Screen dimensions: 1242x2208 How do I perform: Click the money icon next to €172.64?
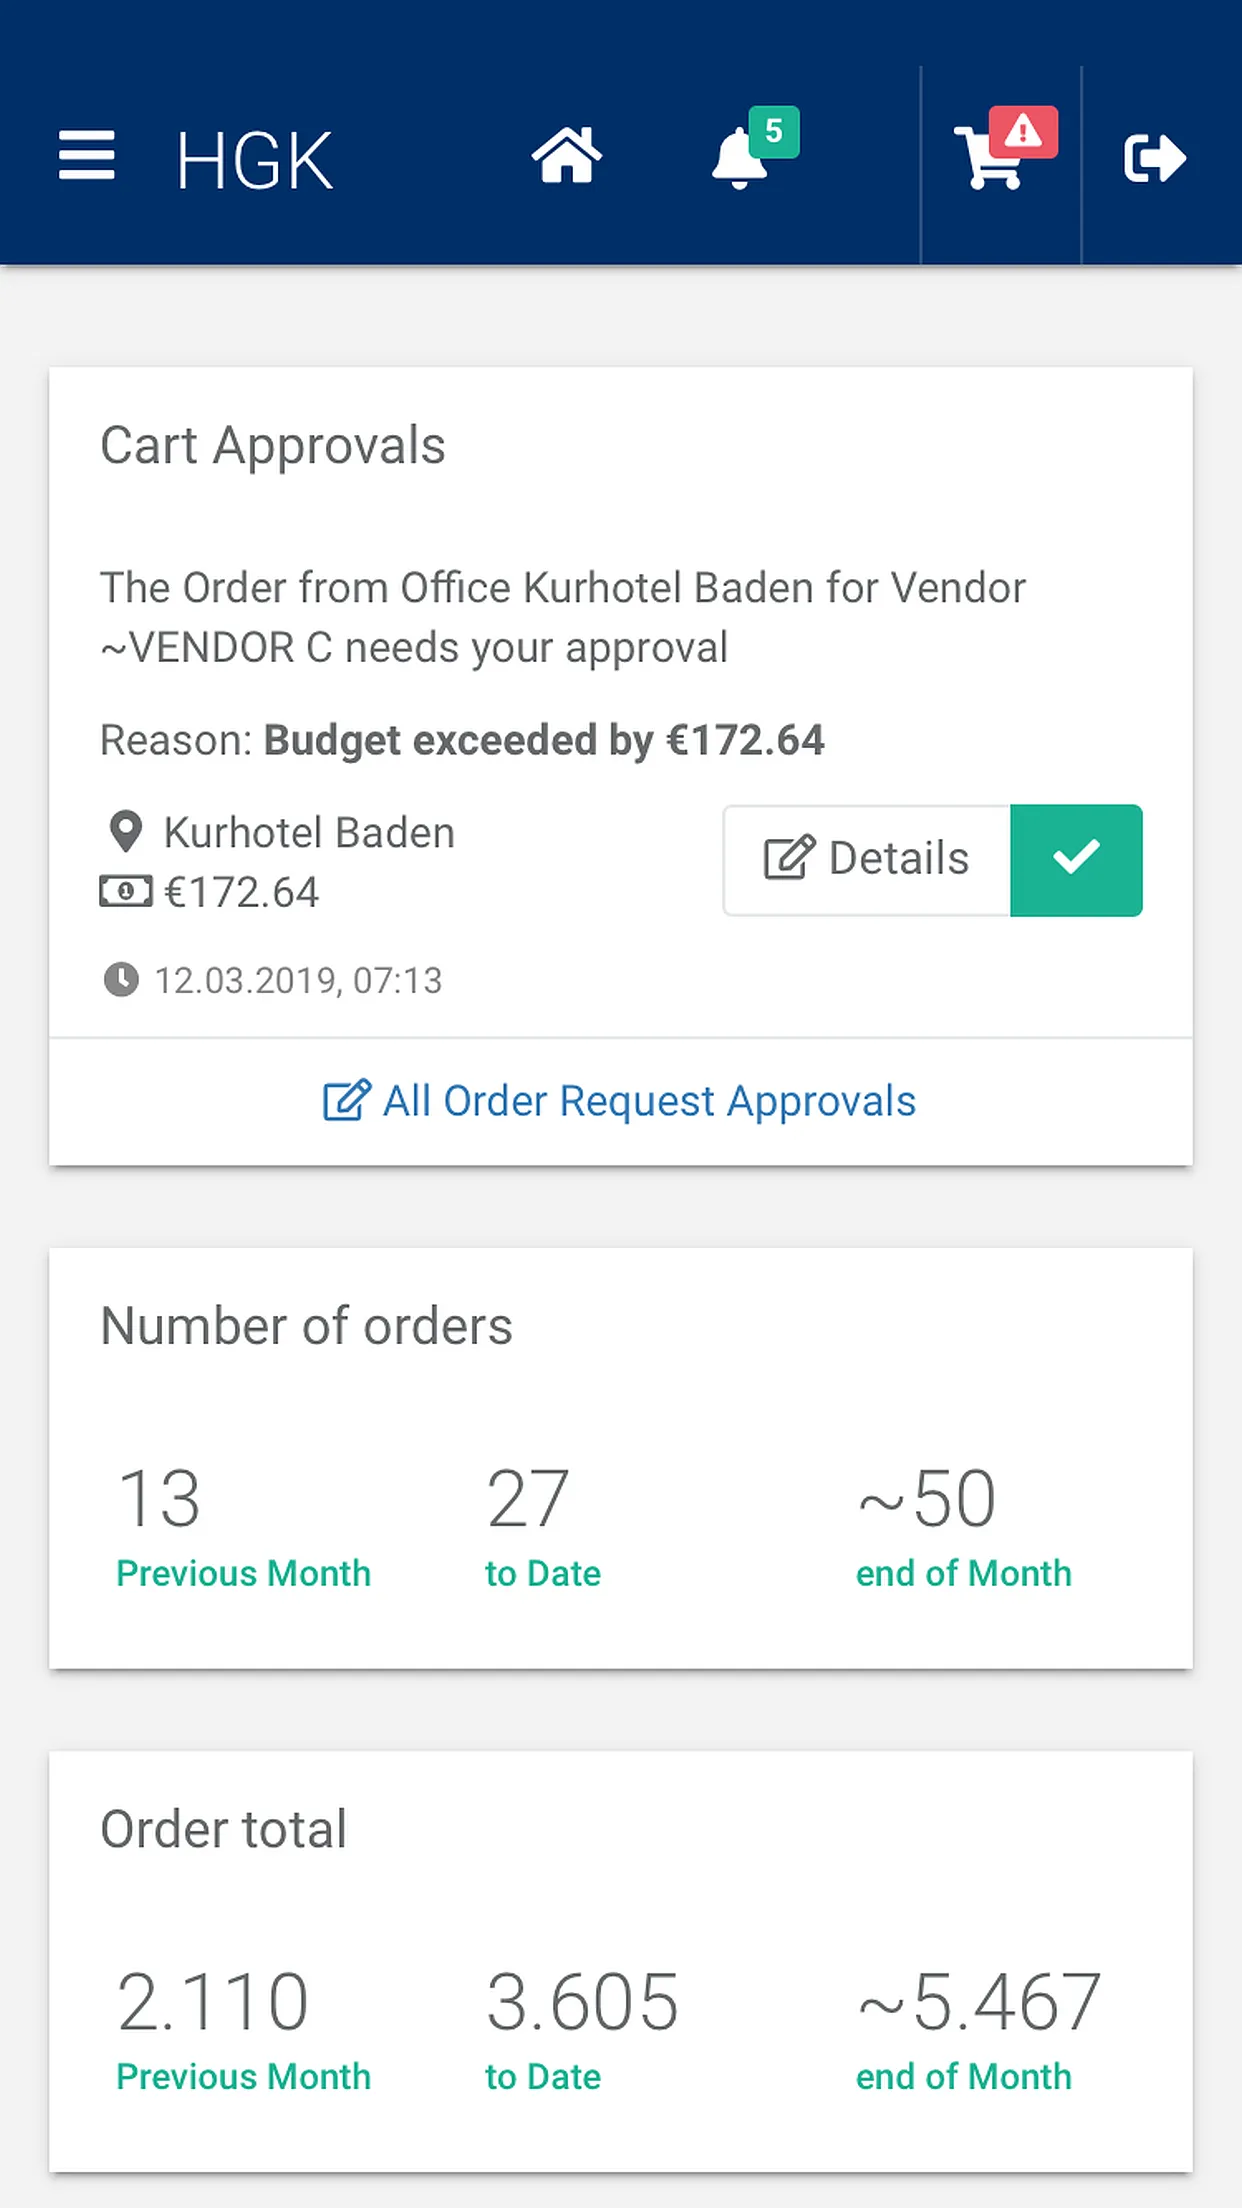[x=126, y=890]
